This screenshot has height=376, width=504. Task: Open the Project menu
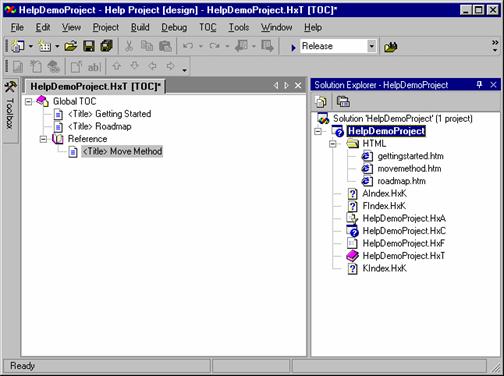pos(106,27)
